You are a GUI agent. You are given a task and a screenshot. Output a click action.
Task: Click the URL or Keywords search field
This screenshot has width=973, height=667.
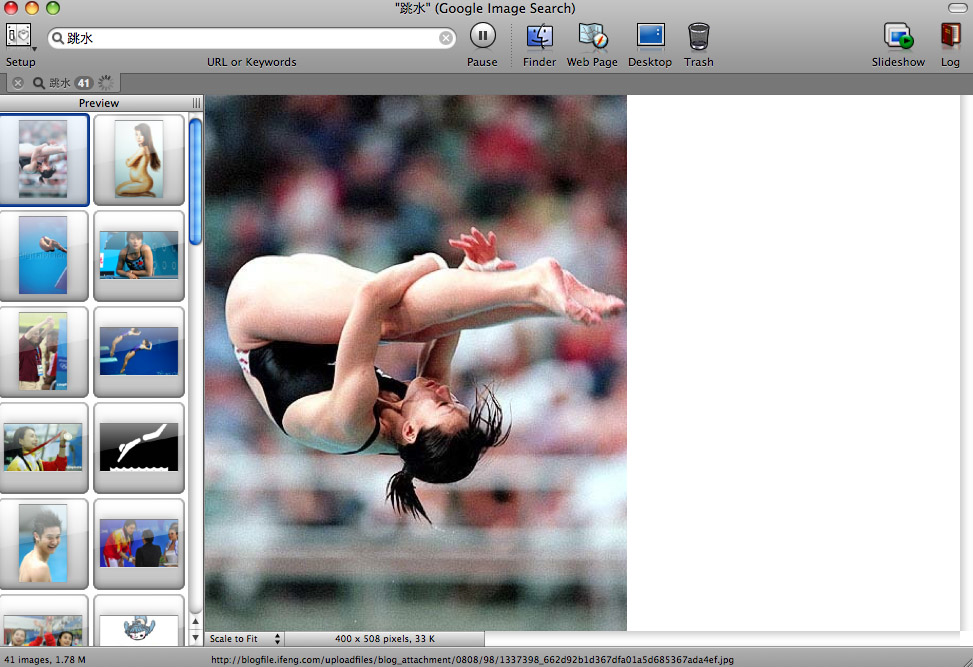tap(250, 38)
